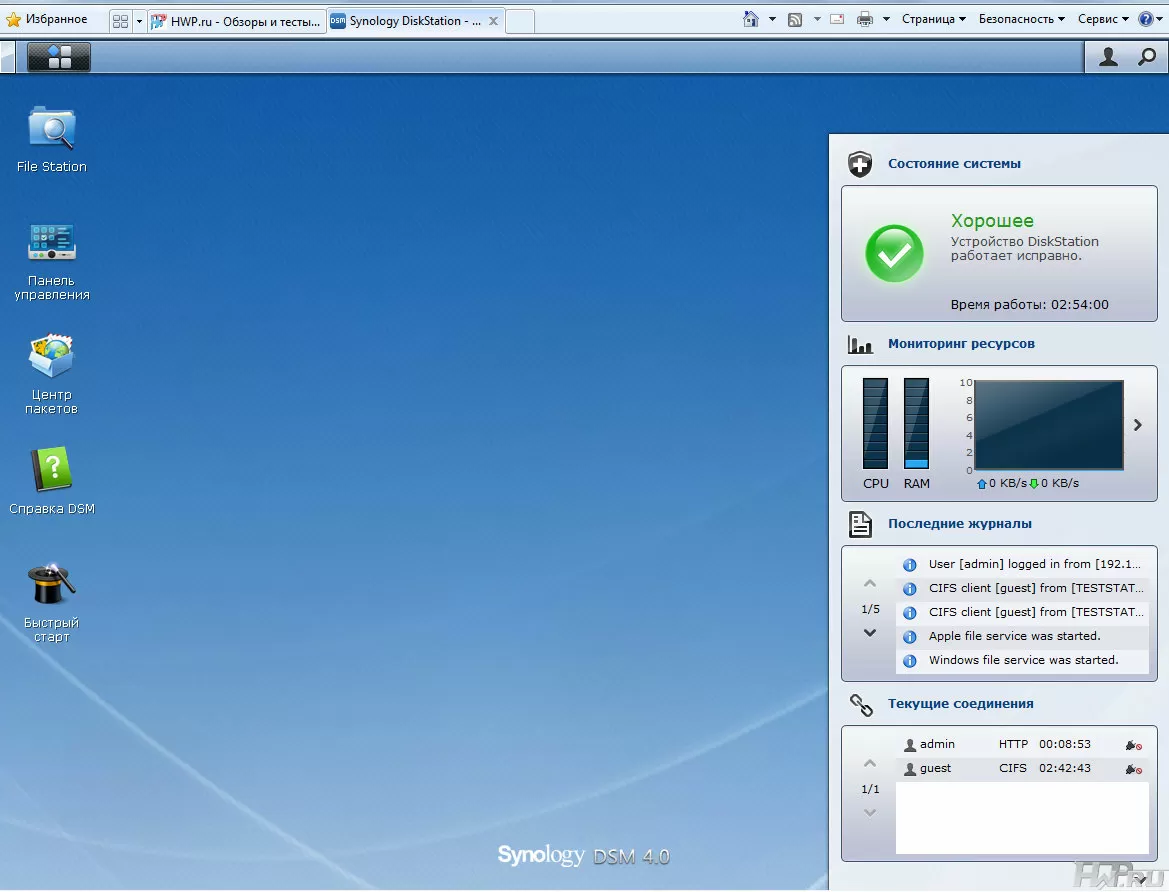This screenshot has height=892, width=1169.
Task: Go to previous page of current connections
Action: tap(870, 764)
